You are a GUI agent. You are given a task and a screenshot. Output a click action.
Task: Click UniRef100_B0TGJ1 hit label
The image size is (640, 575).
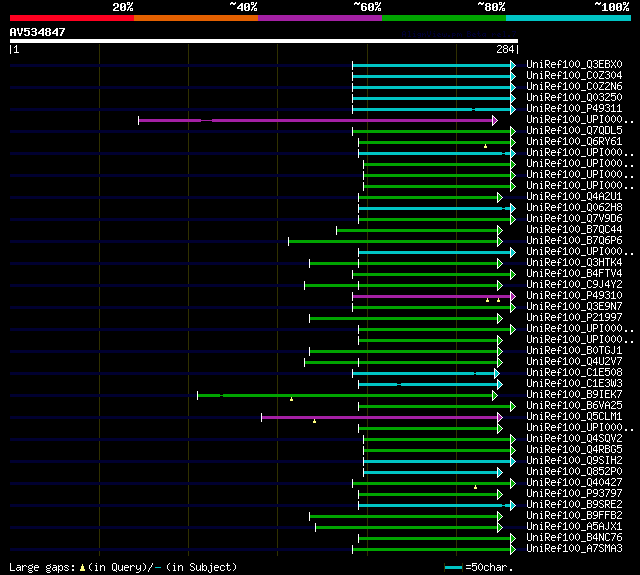click(574, 351)
